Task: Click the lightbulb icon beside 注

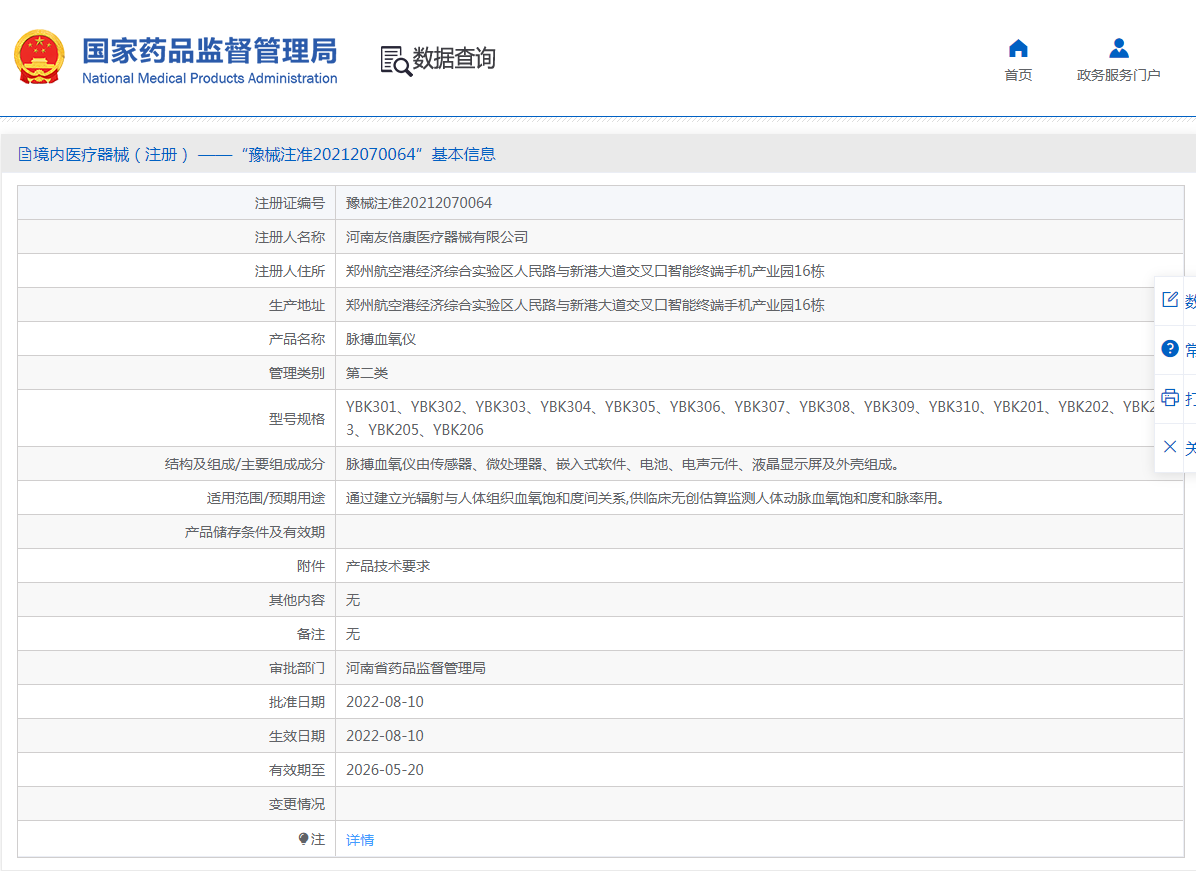Action: pyautogui.click(x=303, y=839)
